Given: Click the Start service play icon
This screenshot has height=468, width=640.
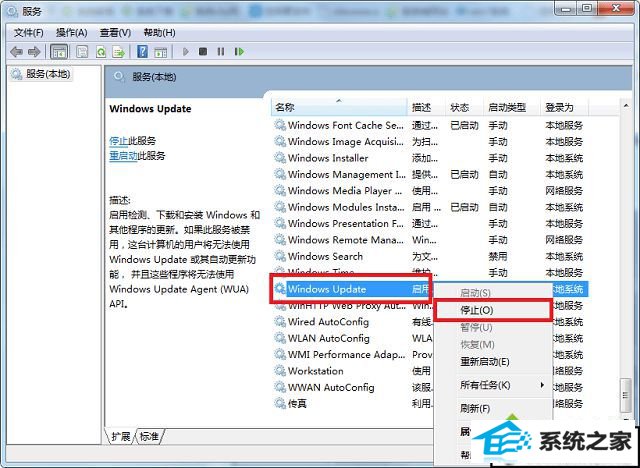Looking at the screenshot, I should point(186,52).
